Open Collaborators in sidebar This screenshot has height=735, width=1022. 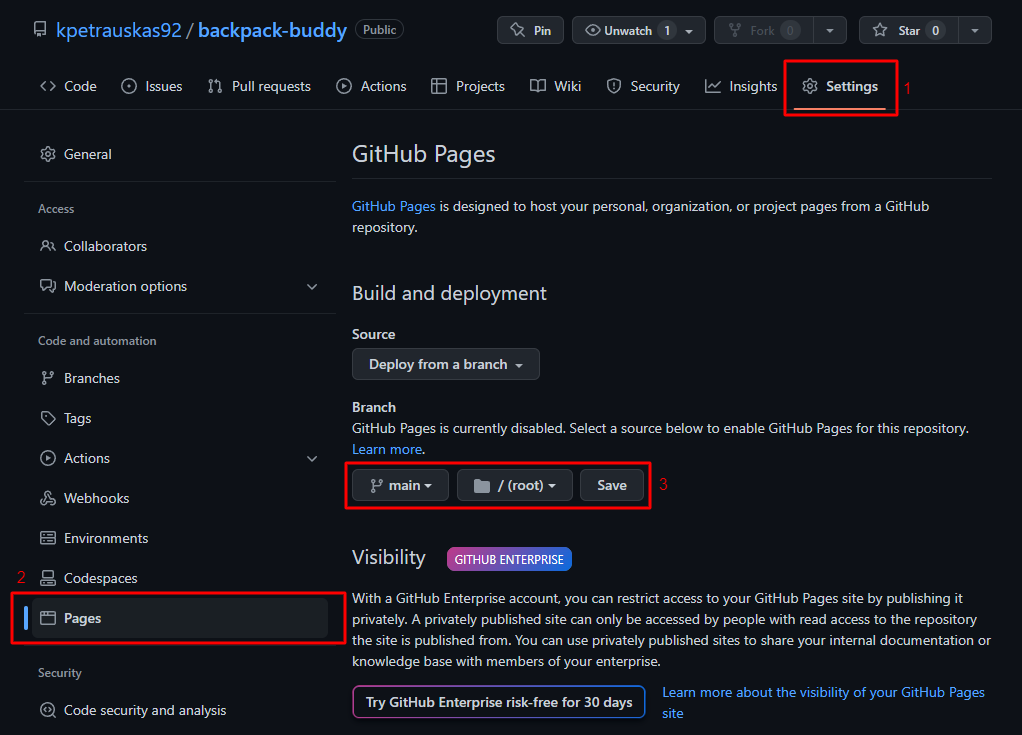point(180,246)
